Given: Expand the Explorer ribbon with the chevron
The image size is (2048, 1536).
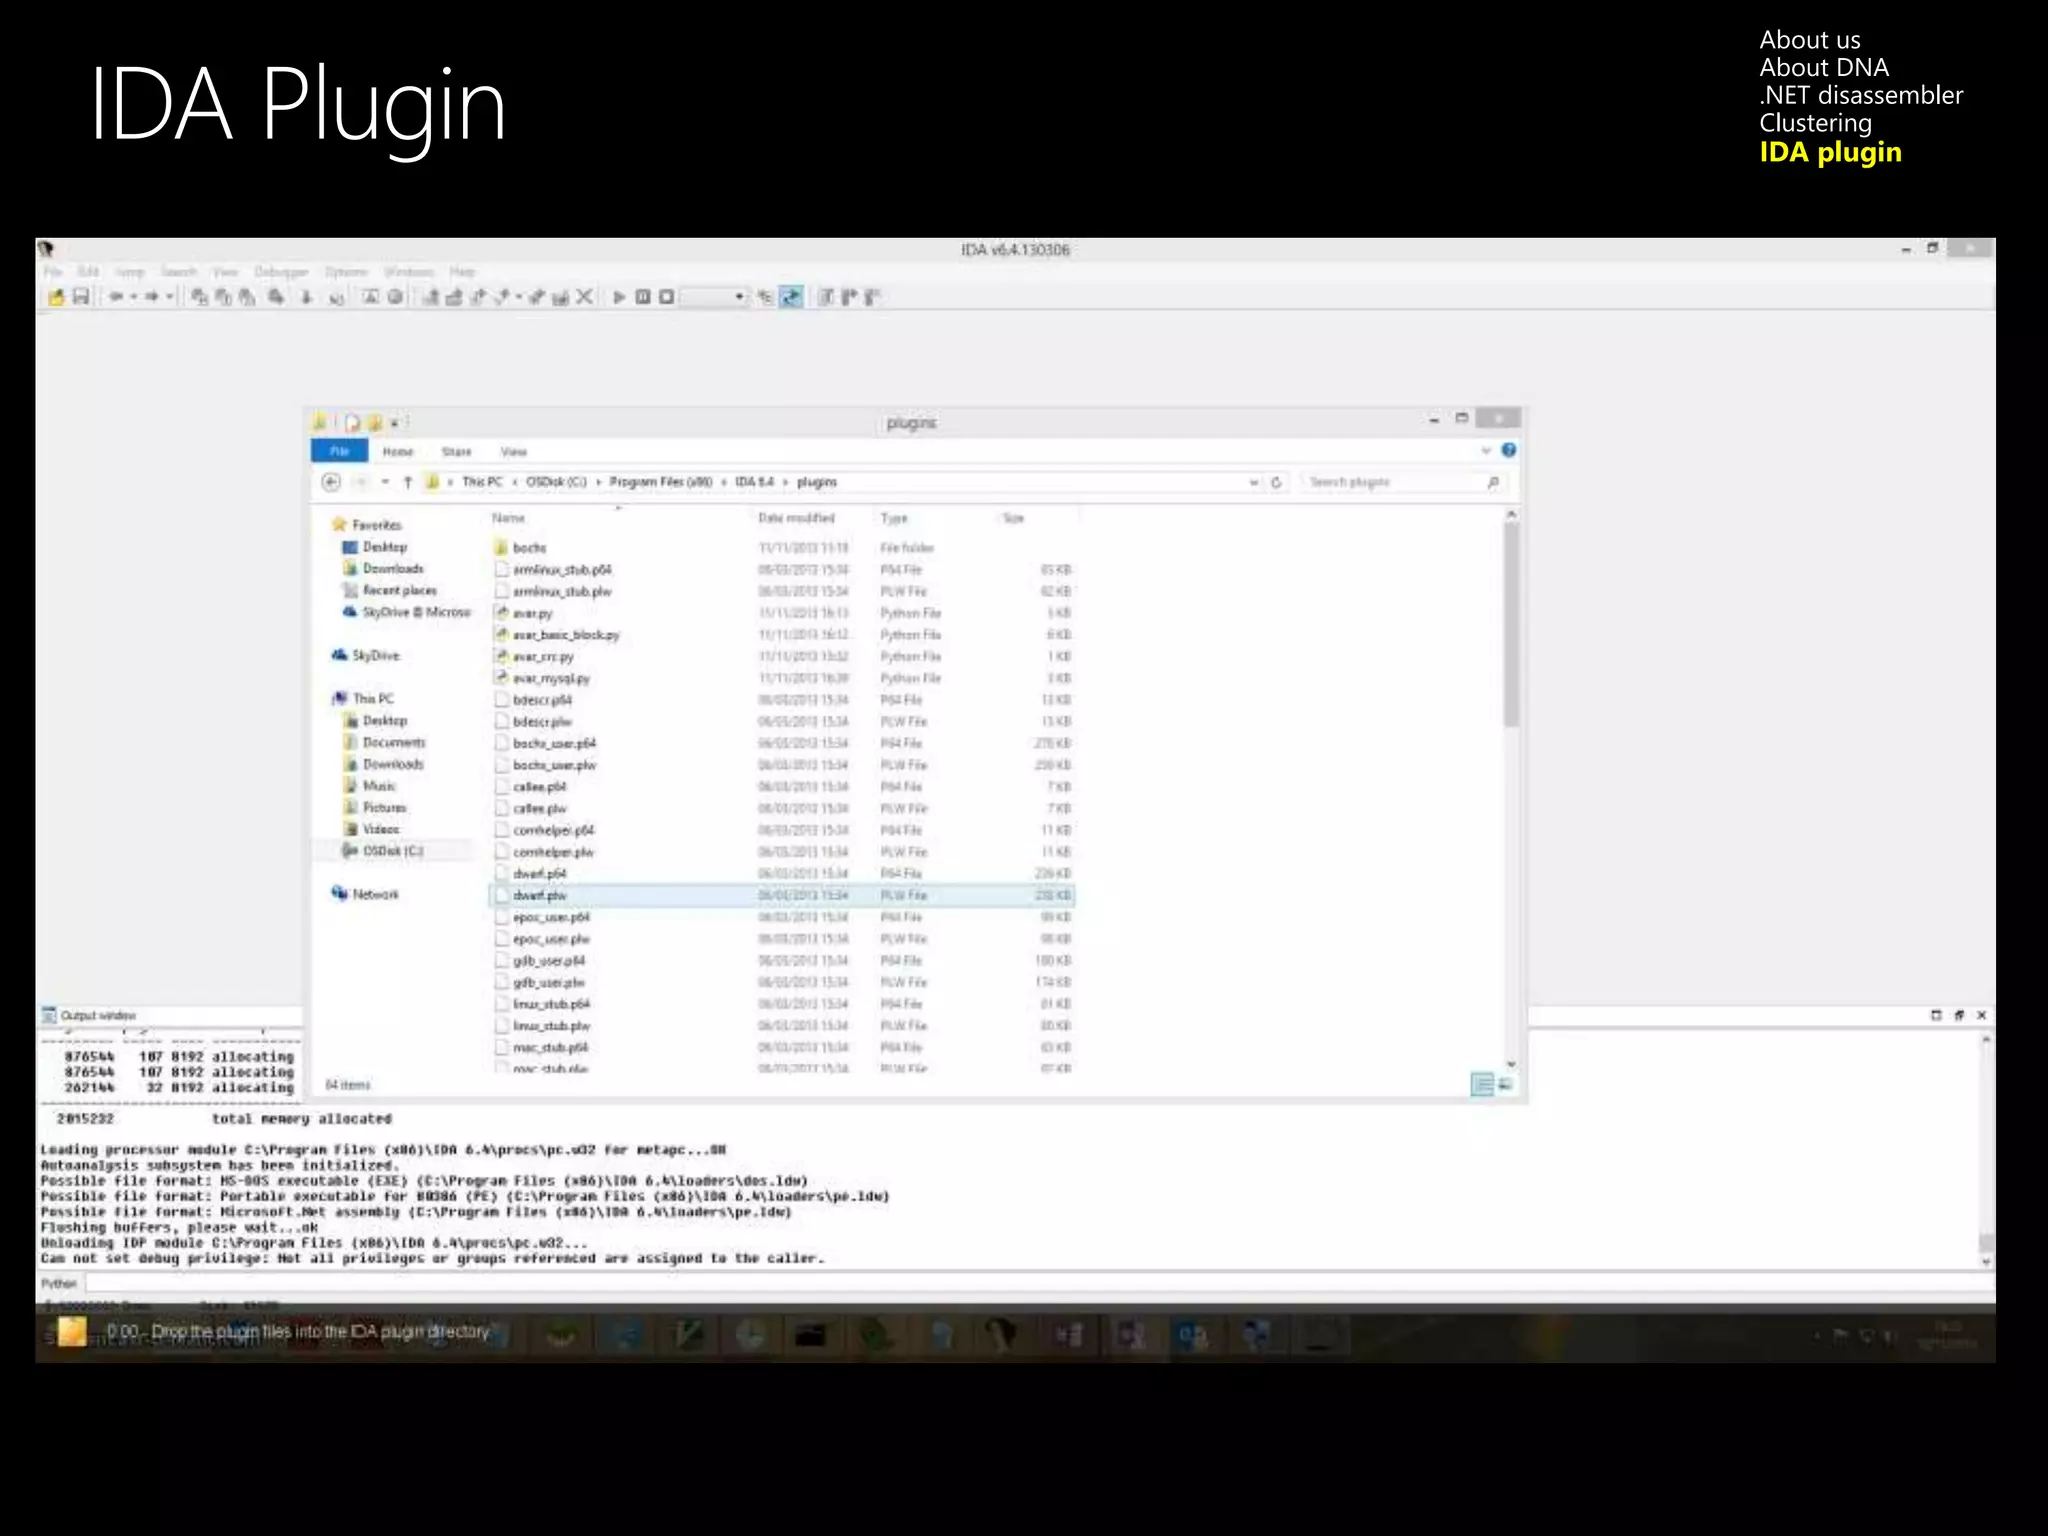Looking at the screenshot, I should (1486, 451).
